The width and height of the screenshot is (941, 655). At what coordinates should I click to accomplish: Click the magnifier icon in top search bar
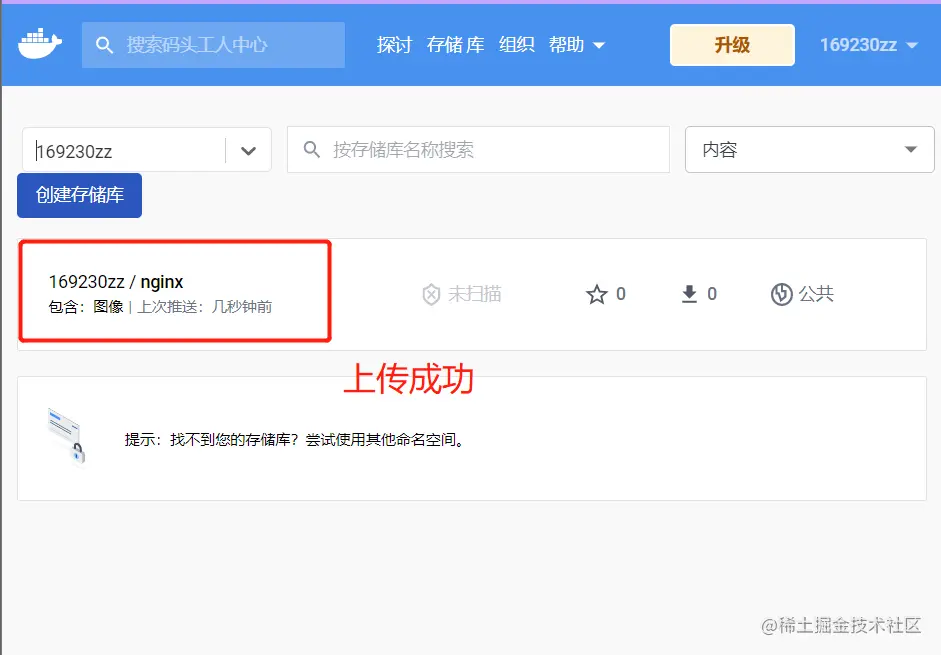click(x=104, y=44)
